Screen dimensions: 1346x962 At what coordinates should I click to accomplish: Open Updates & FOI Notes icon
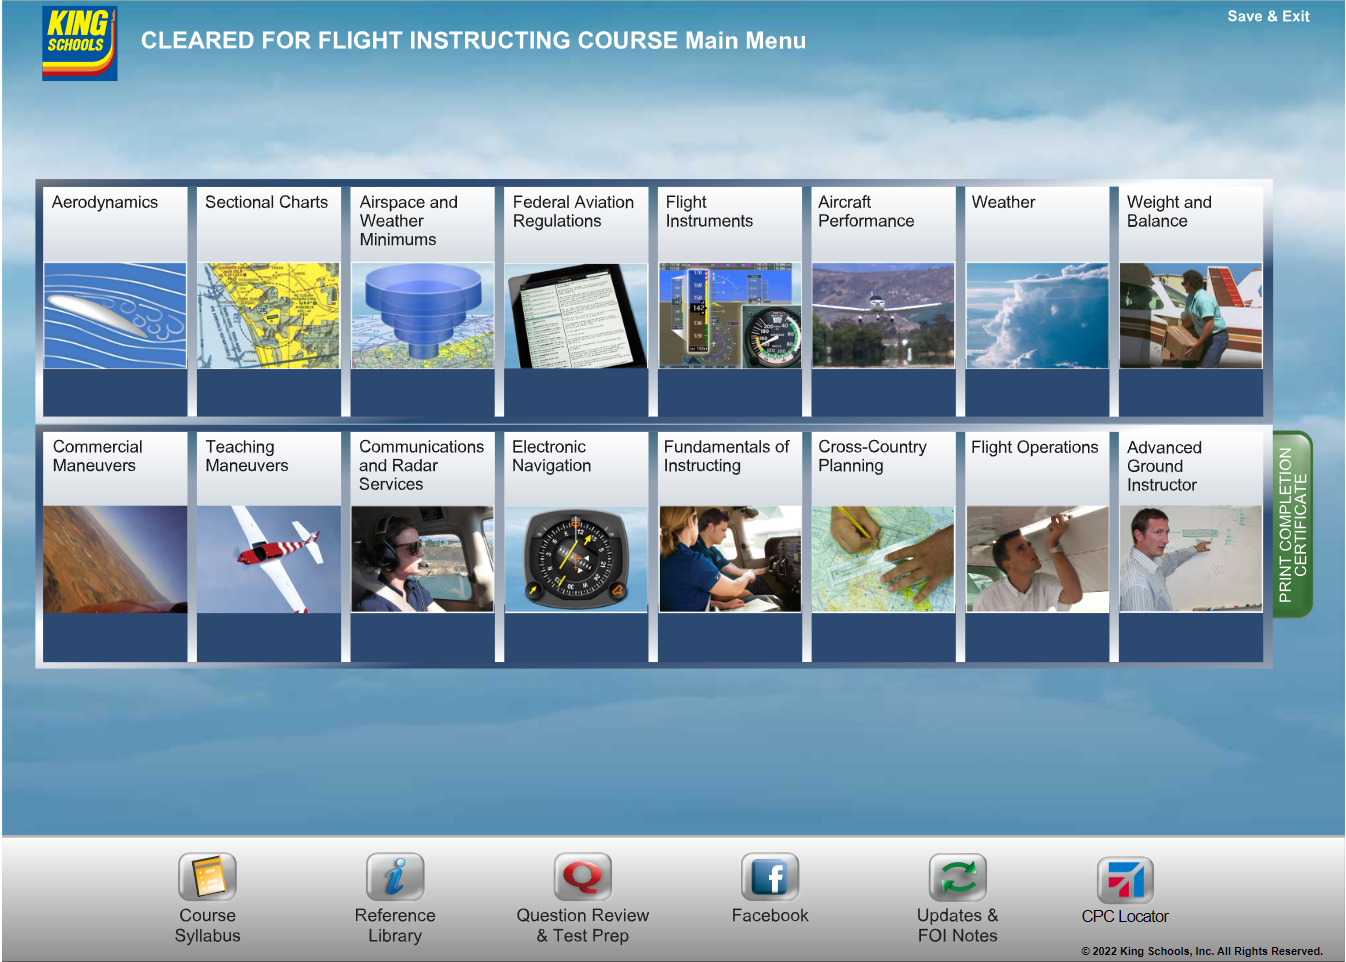tap(957, 878)
